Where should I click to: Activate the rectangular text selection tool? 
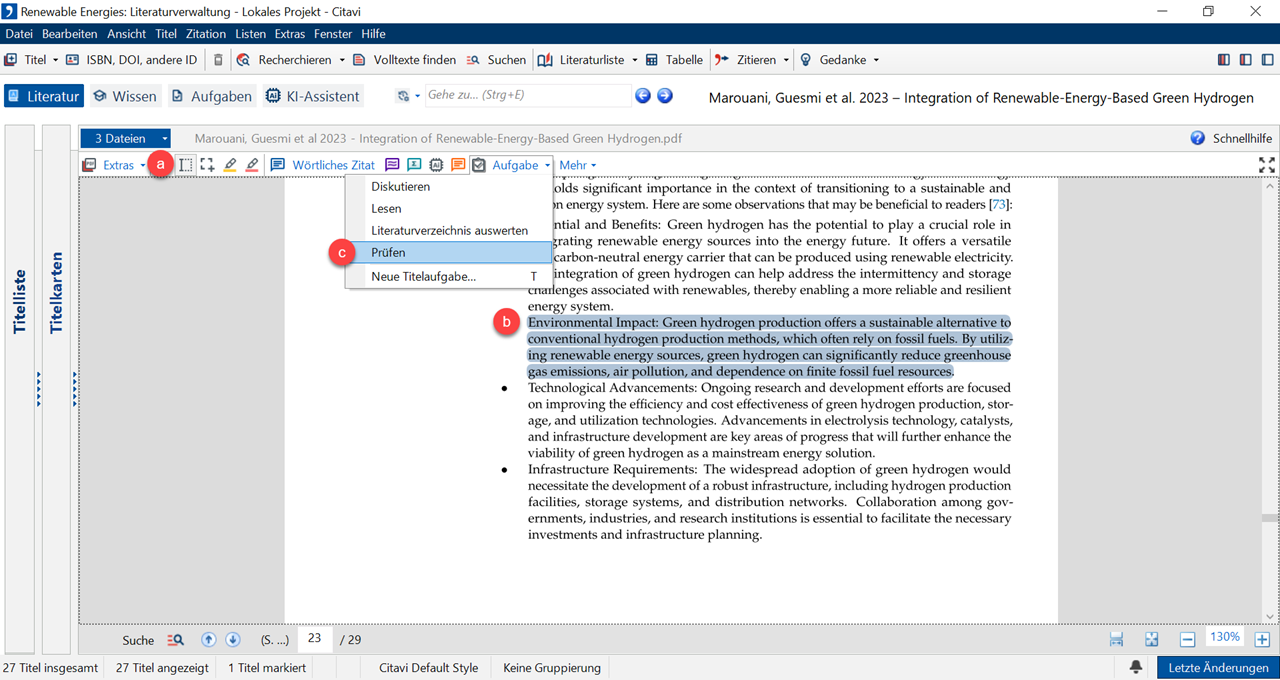point(186,165)
